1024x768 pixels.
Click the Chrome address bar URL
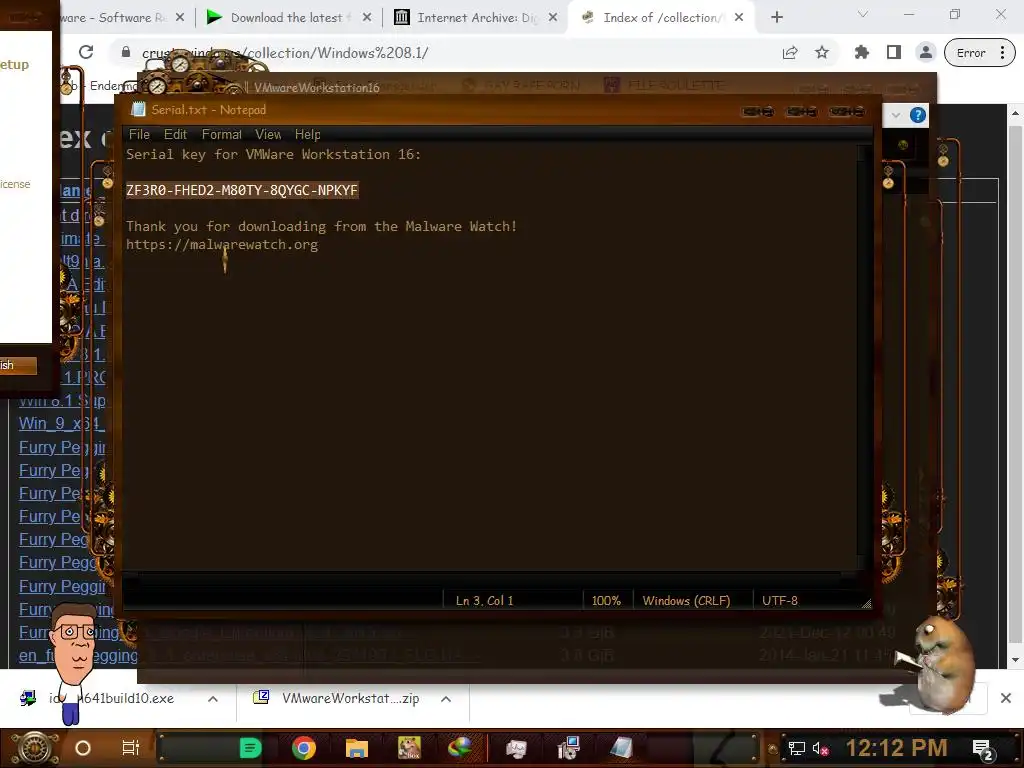(285, 53)
